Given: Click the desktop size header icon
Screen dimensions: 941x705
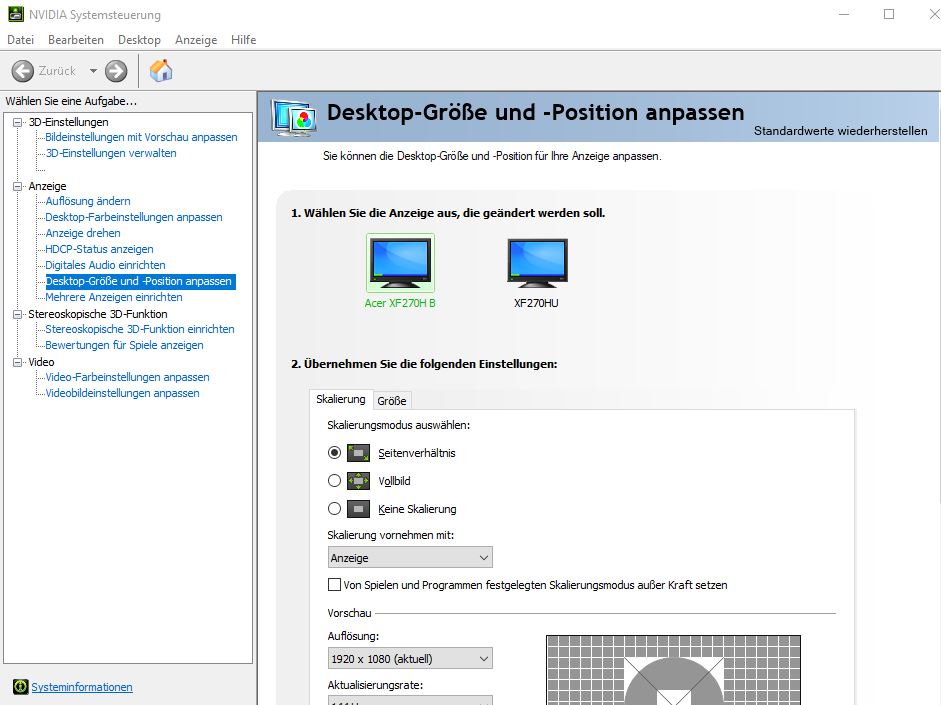Looking at the screenshot, I should tap(293, 117).
